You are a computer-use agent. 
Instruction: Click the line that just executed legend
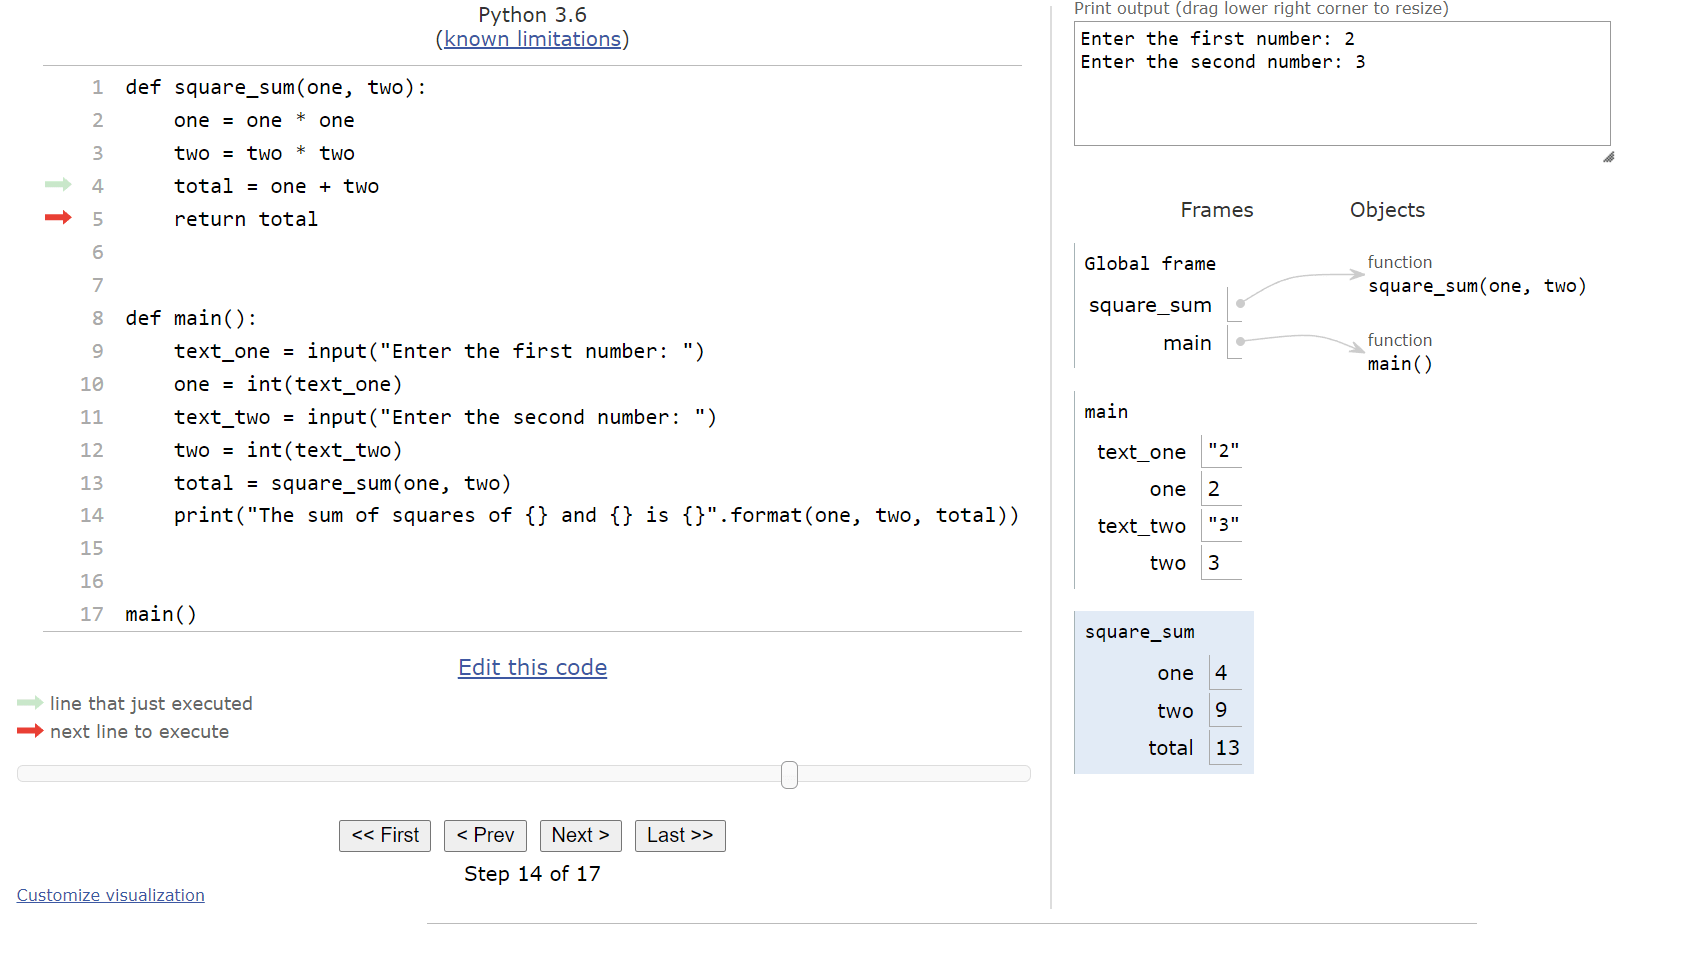tap(151, 704)
